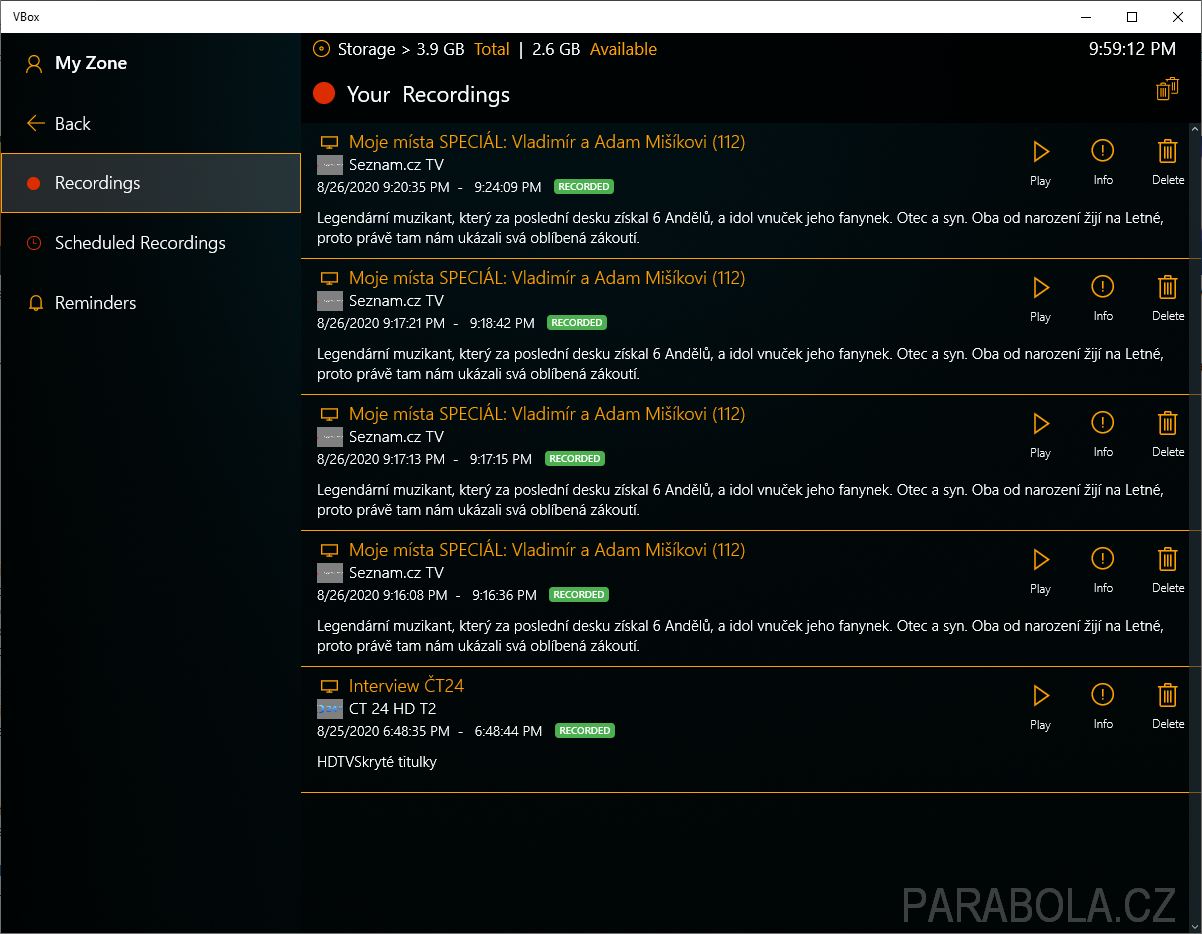Screen dimensions: 1202x934
Task: Click the CT 24 HD T2 channel logo
Action: (330, 709)
